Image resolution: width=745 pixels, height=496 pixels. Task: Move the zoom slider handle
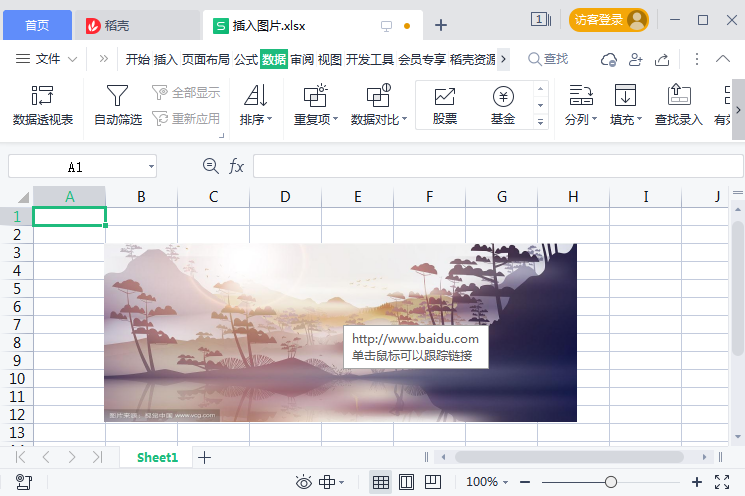(x=611, y=482)
